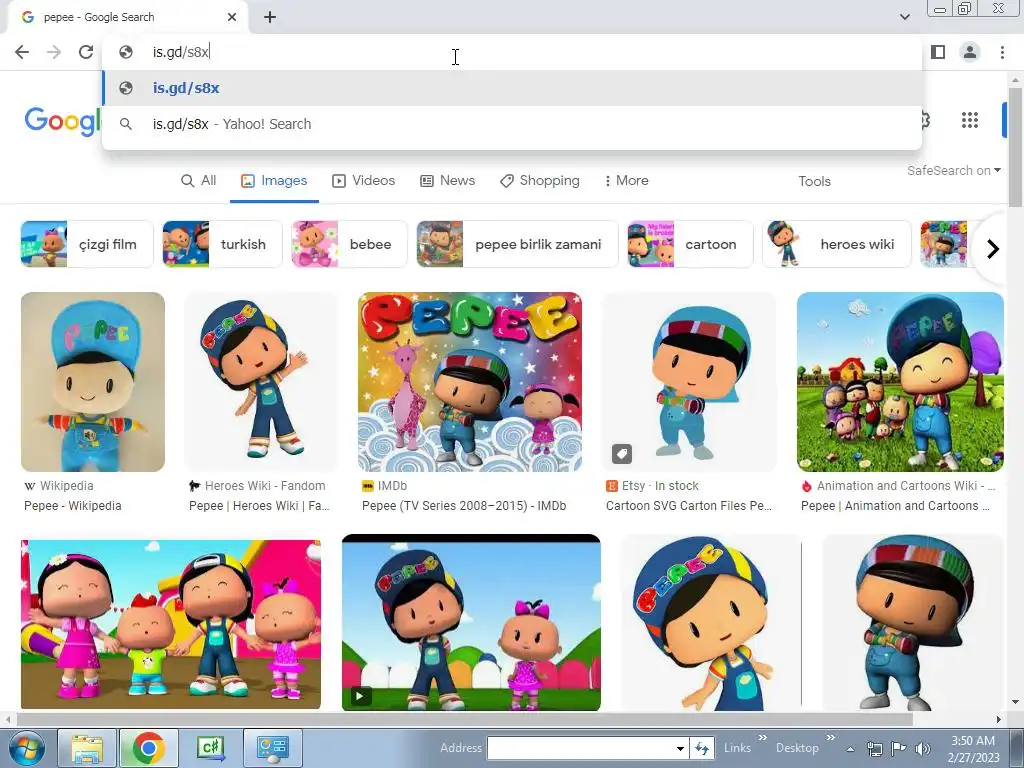Image resolution: width=1024 pixels, height=768 pixels.
Task: Select is.gd/s8x Yahoo! Search suggestion
Action: click(512, 124)
